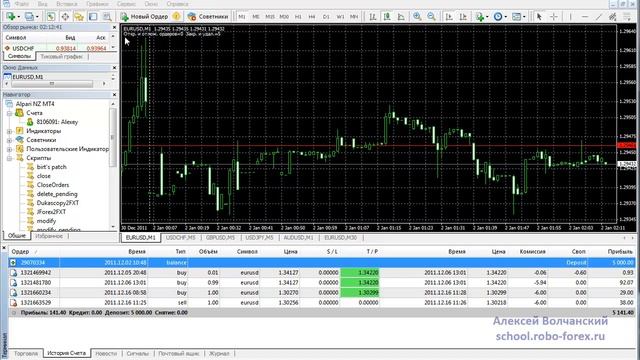This screenshot has width=640, height=360.
Task: Select account 8106091: Alexey
Action: (x=57, y=122)
